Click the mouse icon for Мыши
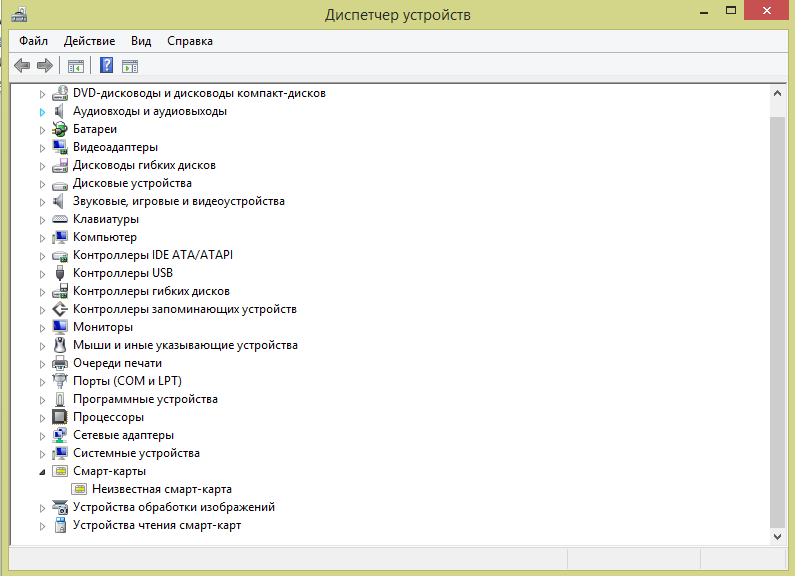 coord(60,345)
